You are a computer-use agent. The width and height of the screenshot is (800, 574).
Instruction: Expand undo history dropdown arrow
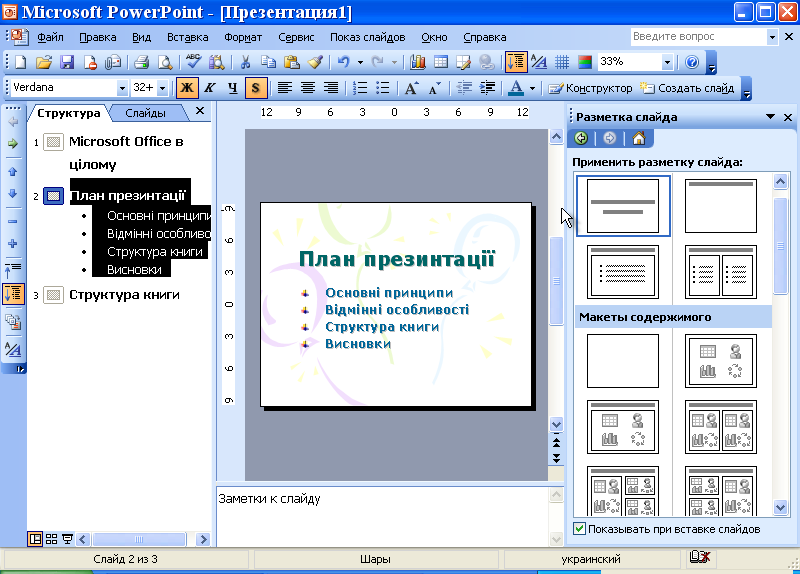360,62
